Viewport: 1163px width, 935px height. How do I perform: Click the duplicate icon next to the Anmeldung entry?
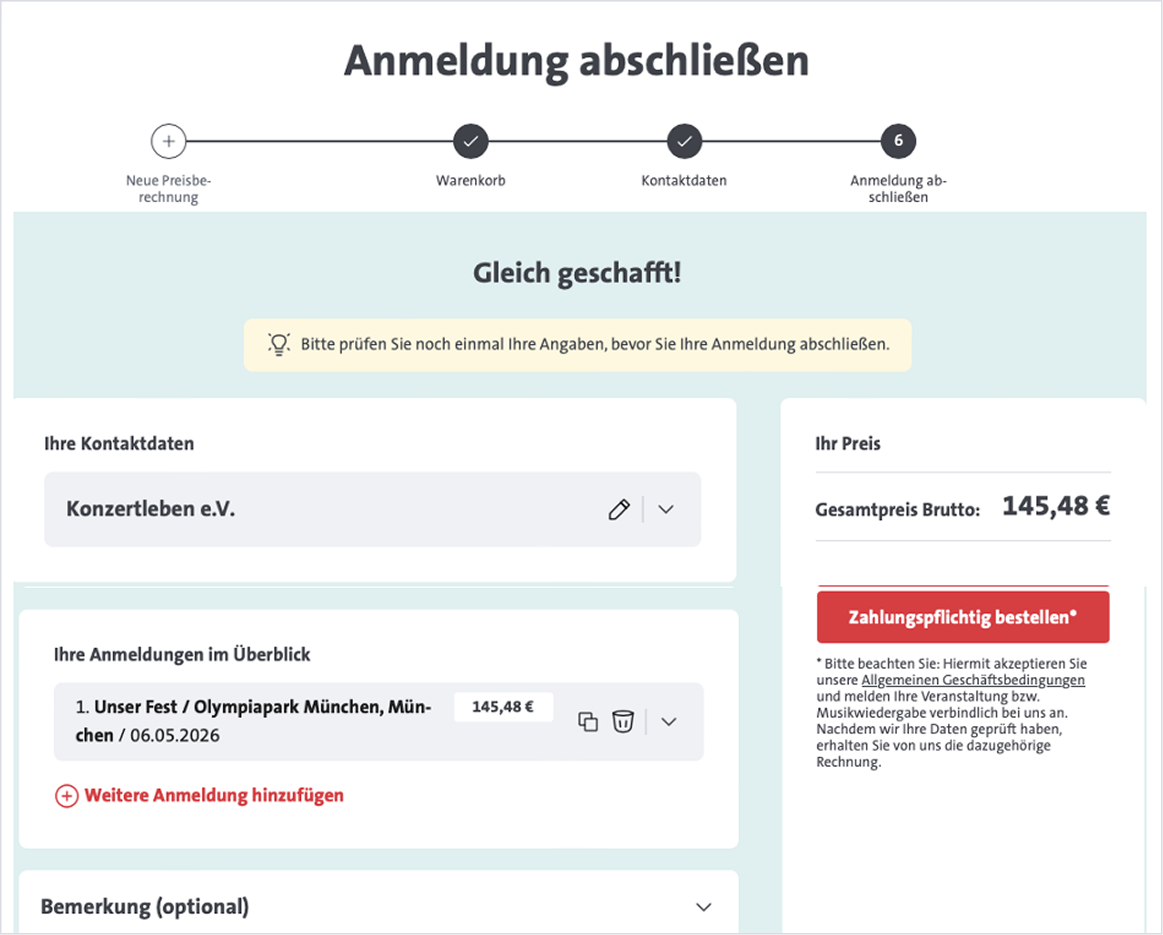pyautogui.click(x=588, y=721)
